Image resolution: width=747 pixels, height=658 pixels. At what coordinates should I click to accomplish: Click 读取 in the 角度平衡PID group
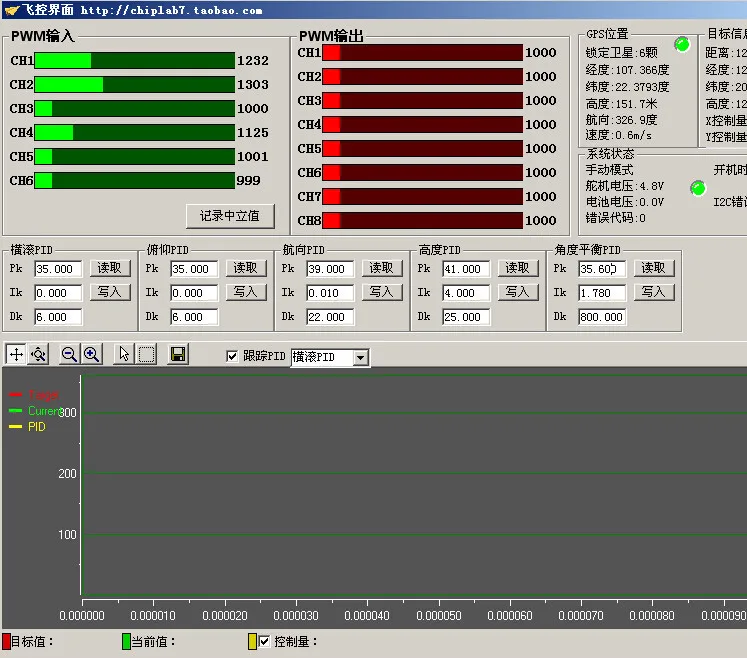654,268
